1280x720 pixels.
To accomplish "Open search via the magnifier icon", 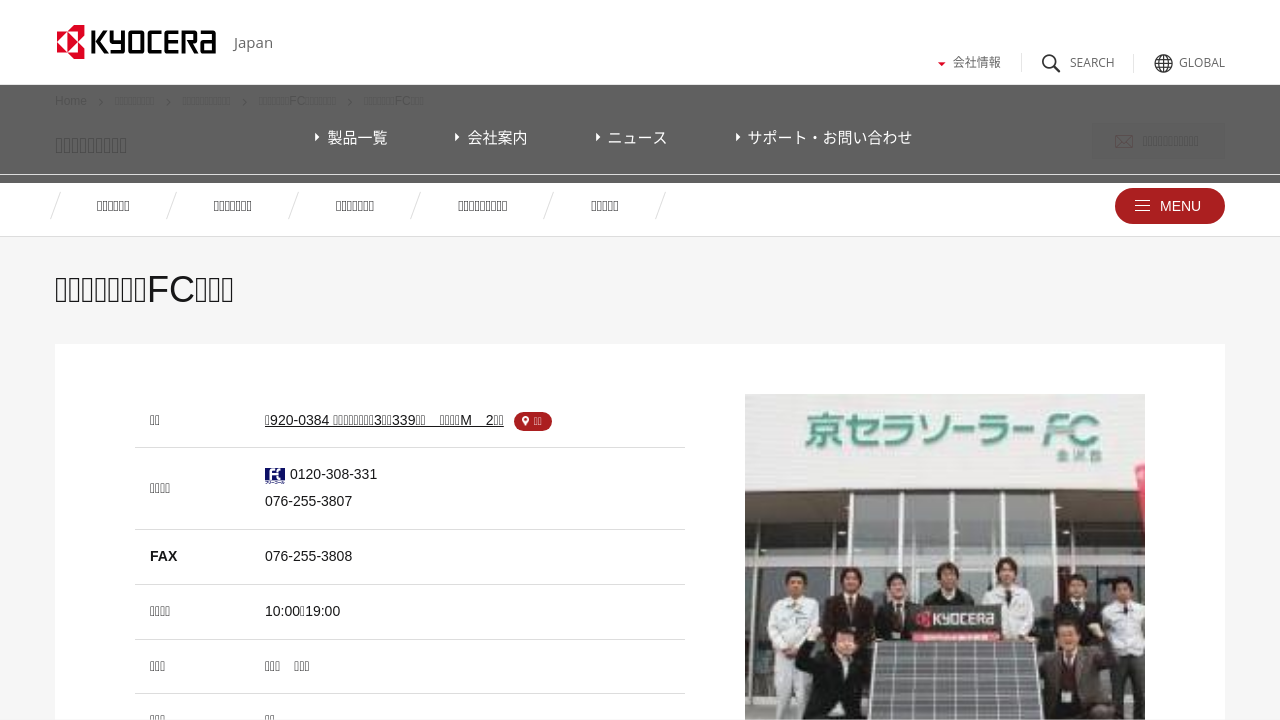I will coord(1051,63).
